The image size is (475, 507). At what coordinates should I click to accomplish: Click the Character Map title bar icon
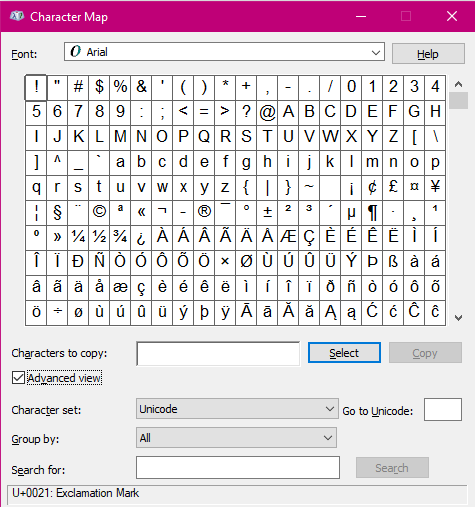pos(17,16)
